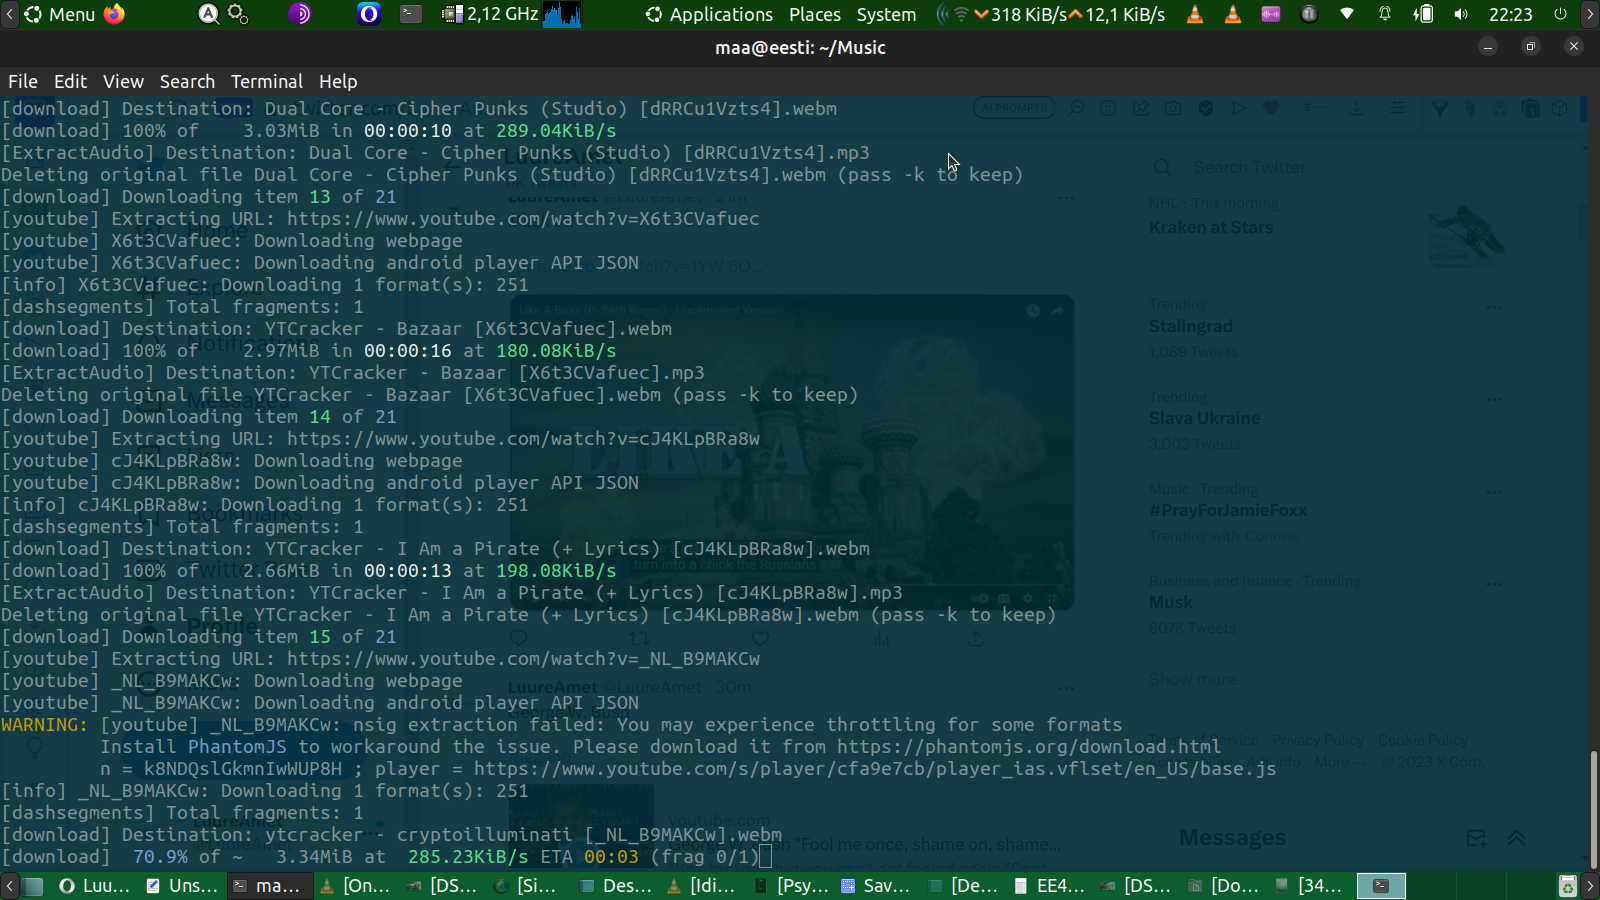Open the system monitor graph applet
The image size is (1600, 900).
pos(562,14)
